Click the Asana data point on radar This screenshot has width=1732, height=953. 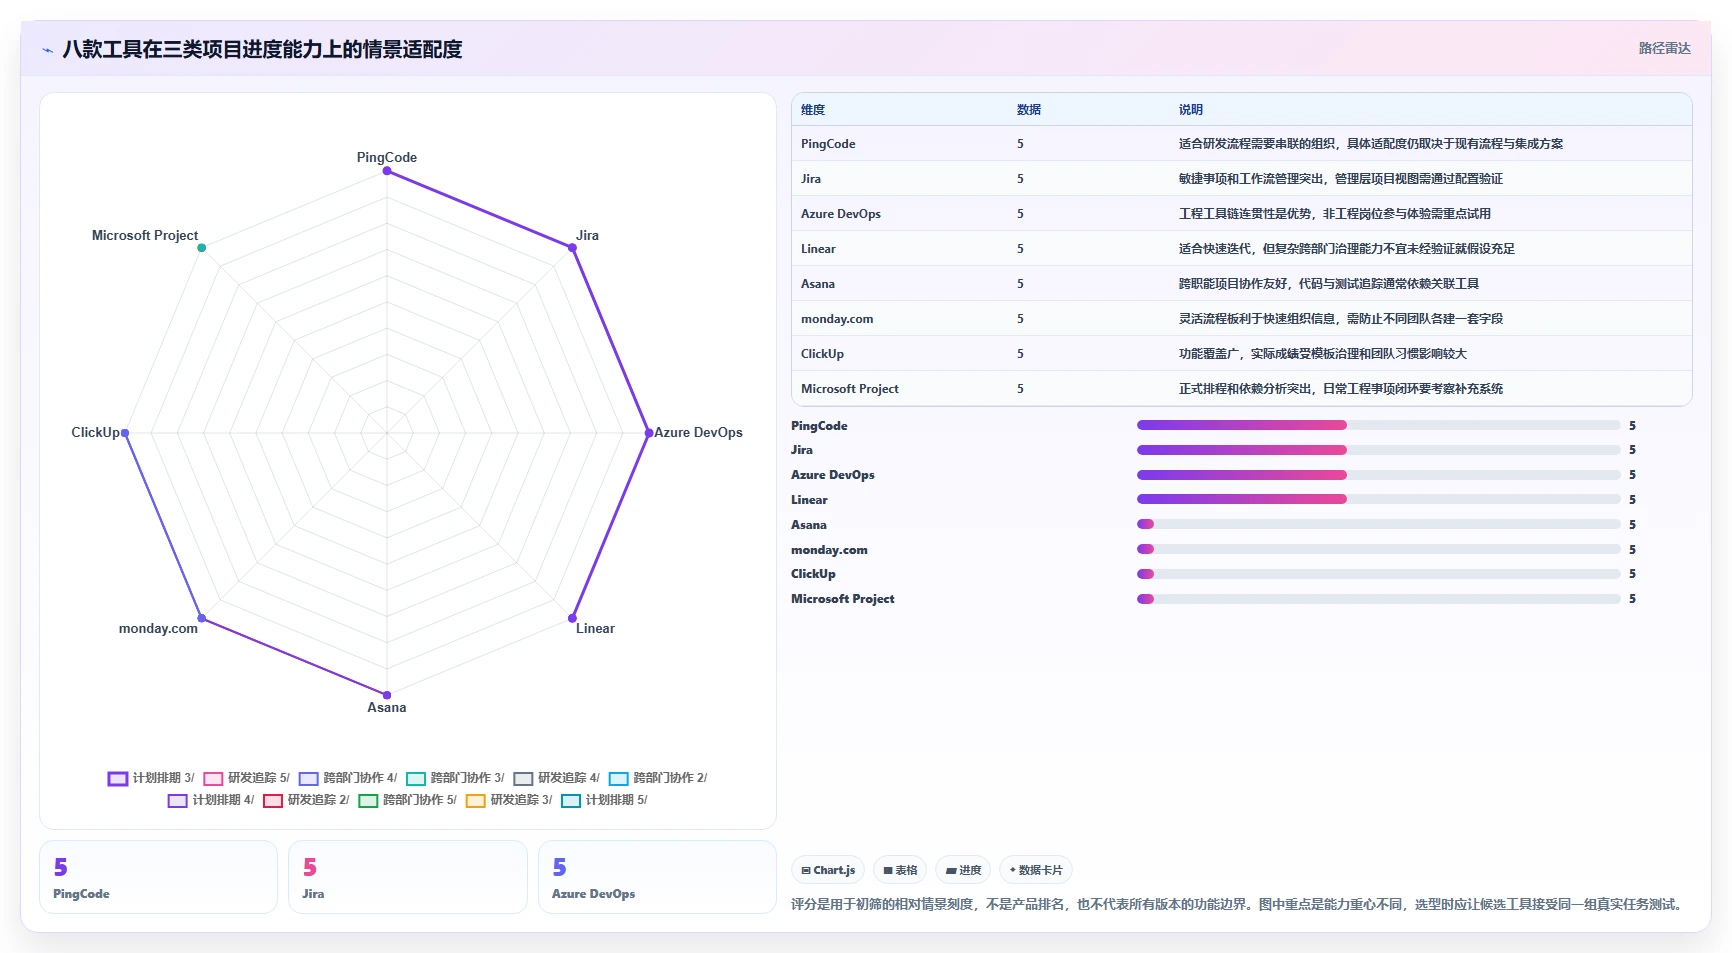pos(387,695)
